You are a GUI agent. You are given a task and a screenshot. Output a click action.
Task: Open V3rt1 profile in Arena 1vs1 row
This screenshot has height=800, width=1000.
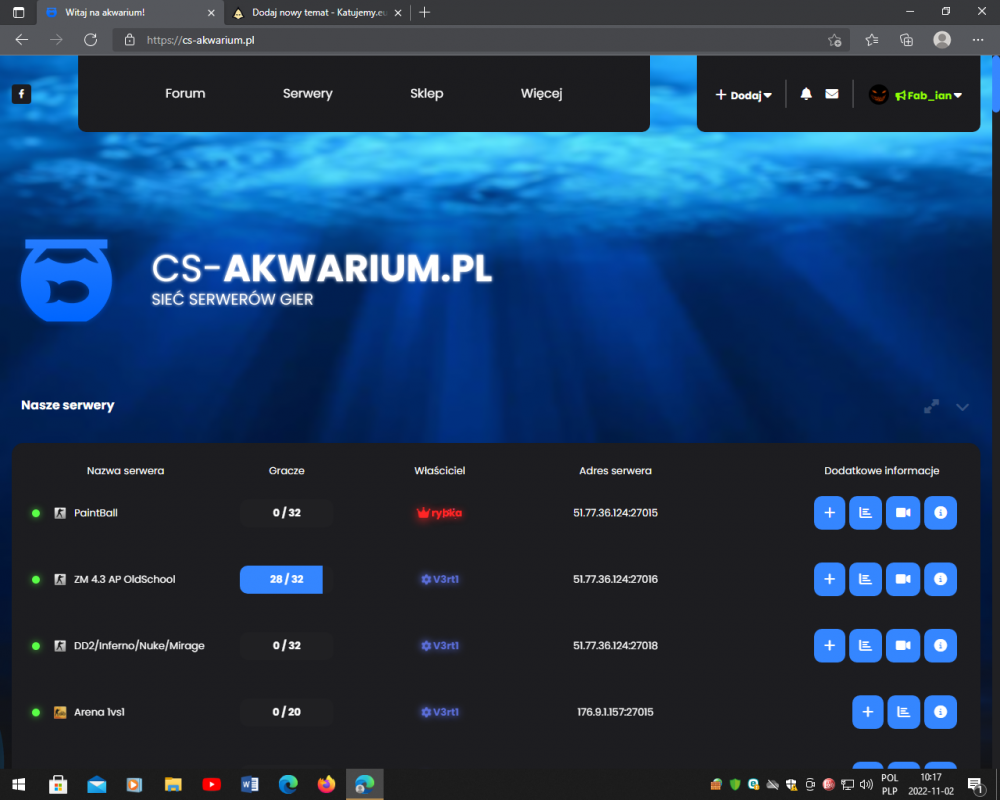[x=440, y=712]
